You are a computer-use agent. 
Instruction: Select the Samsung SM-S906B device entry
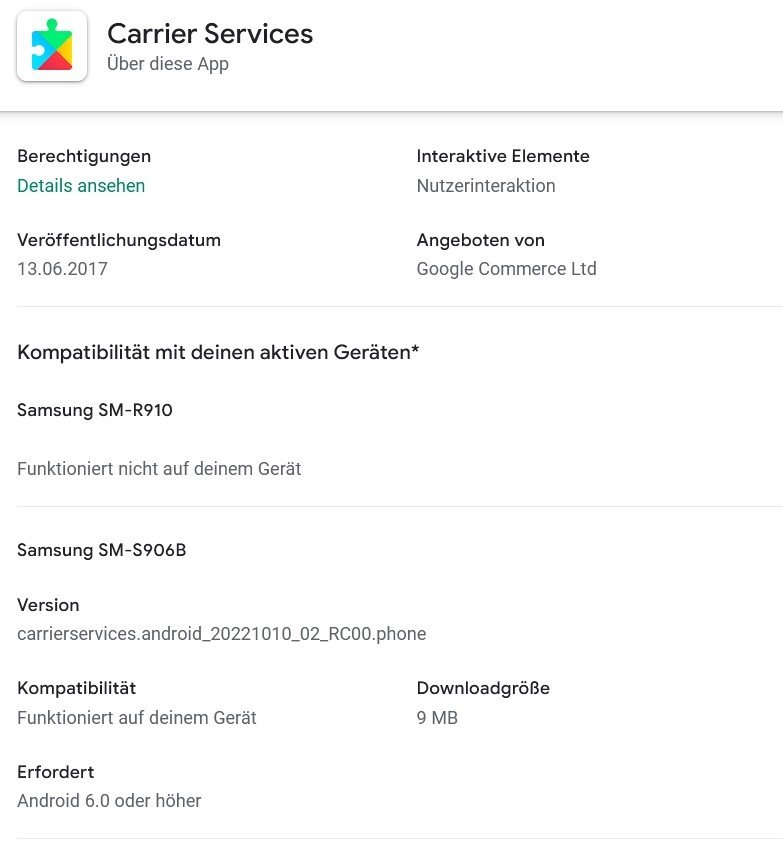(101, 550)
